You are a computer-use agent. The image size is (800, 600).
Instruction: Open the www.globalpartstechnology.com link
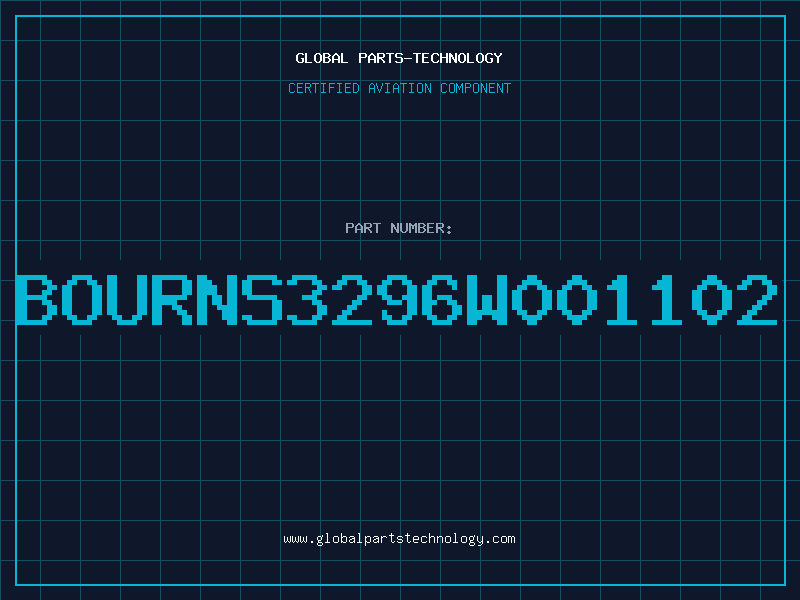[399, 539]
